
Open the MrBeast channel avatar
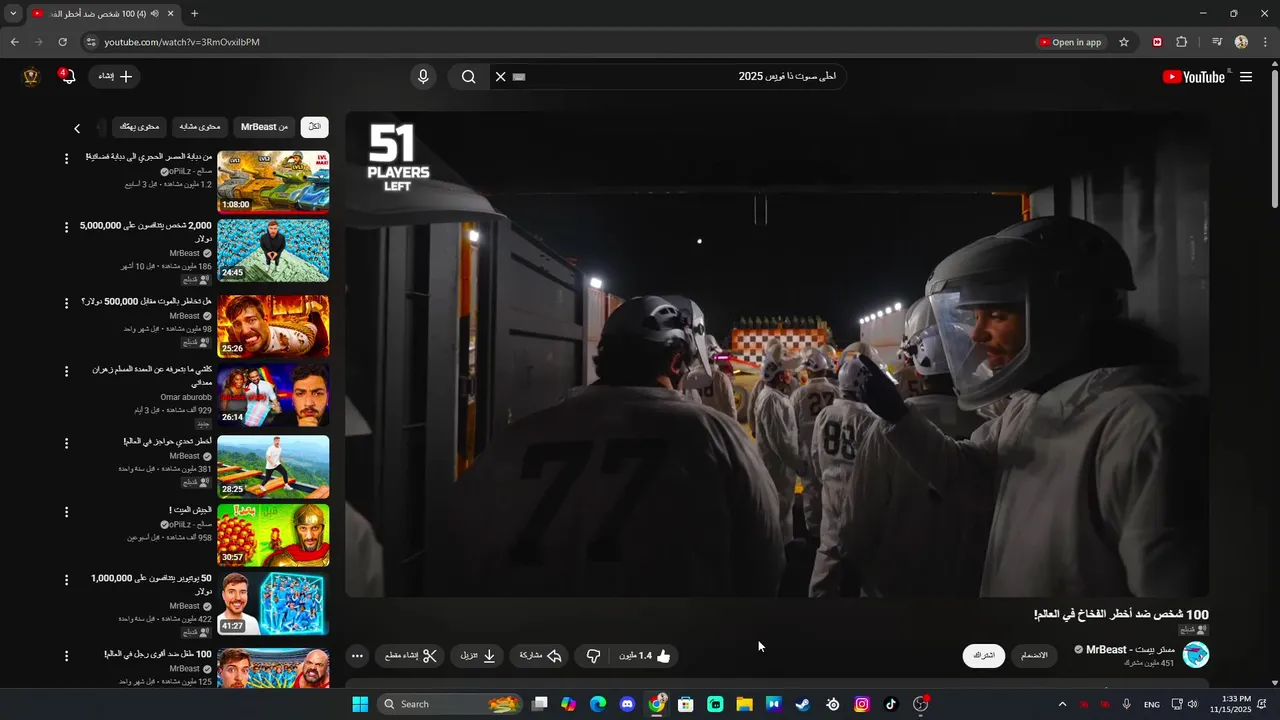pos(1196,655)
